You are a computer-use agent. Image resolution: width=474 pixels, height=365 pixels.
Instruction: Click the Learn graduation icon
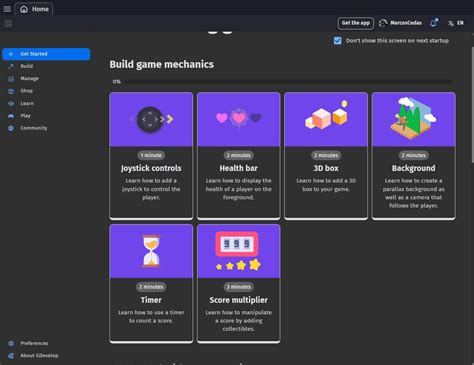tap(11, 103)
